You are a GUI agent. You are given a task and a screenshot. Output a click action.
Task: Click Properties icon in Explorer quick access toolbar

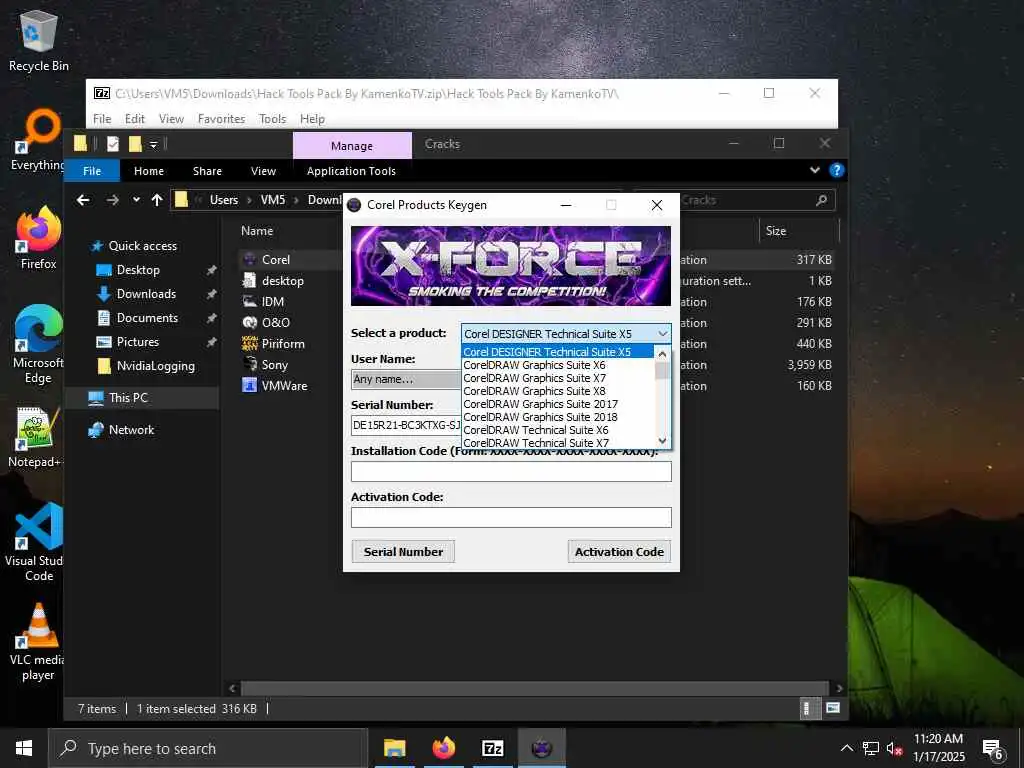(x=113, y=144)
